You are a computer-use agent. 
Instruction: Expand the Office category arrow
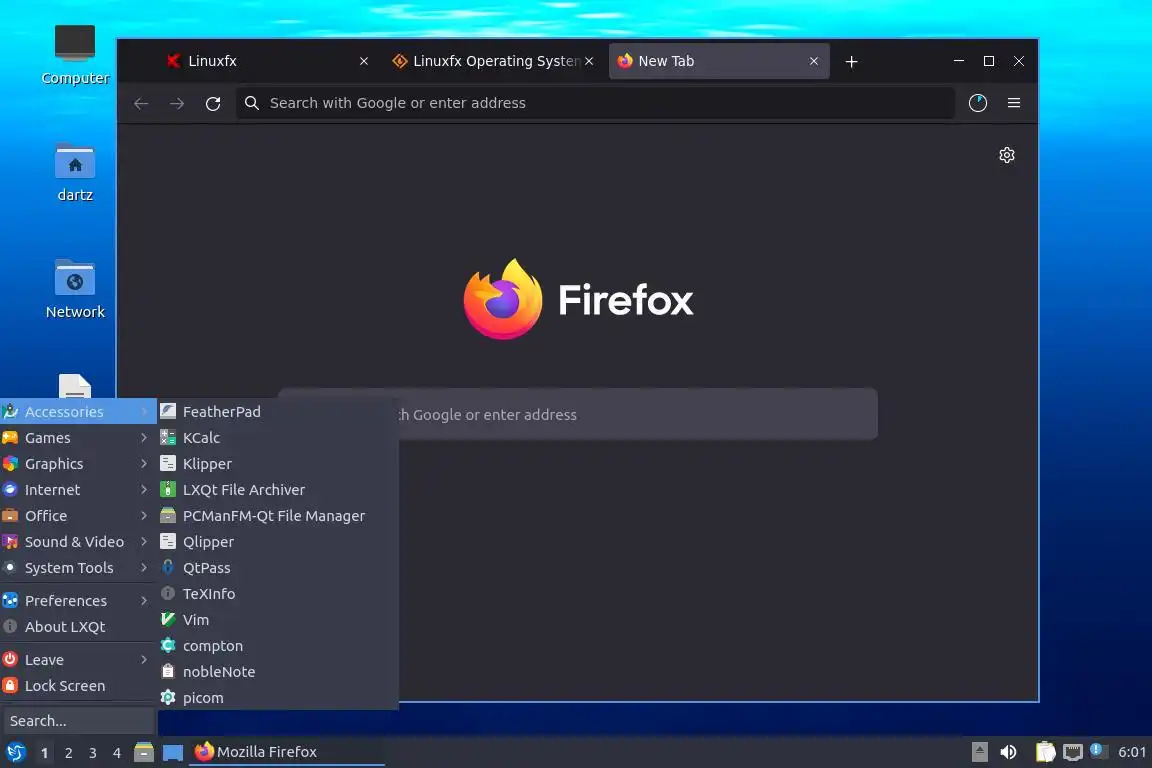tap(144, 516)
